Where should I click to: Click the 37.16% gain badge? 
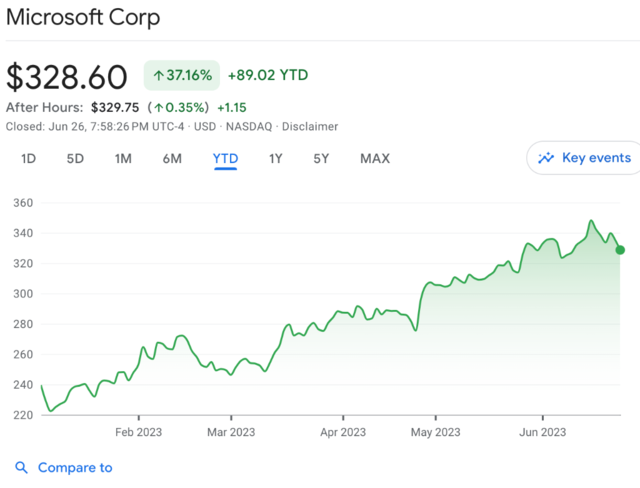(x=182, y=75)
